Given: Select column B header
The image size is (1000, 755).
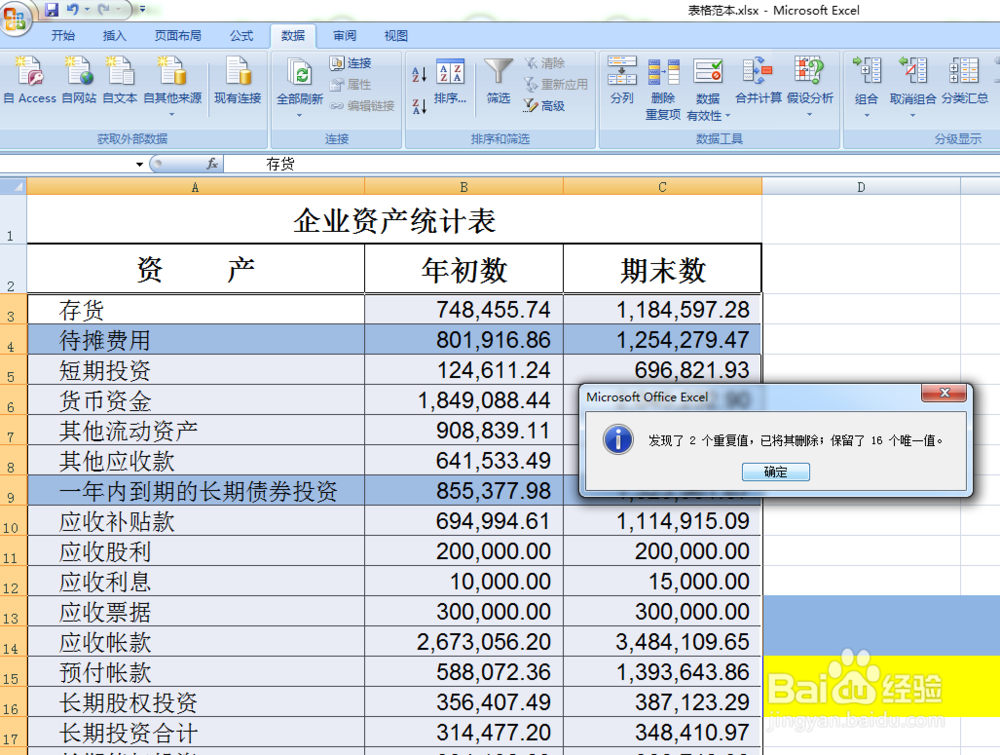Looking at the screenshot, I should (x=464, y=187).
